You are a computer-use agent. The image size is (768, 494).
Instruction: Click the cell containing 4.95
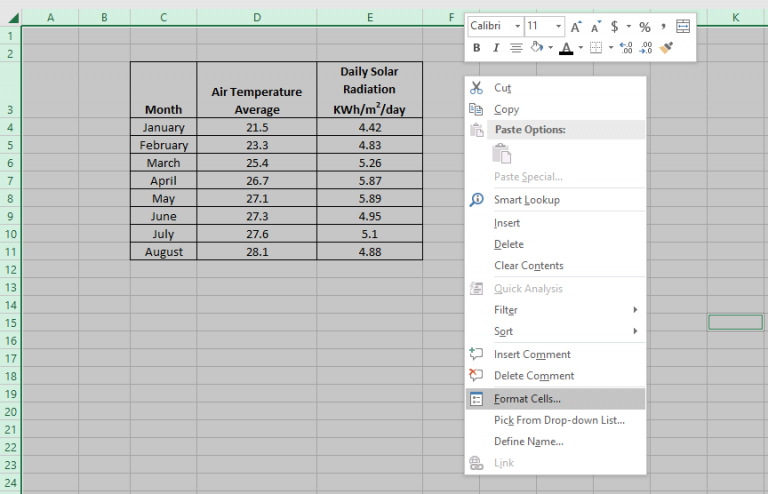(x=370, y=216)
